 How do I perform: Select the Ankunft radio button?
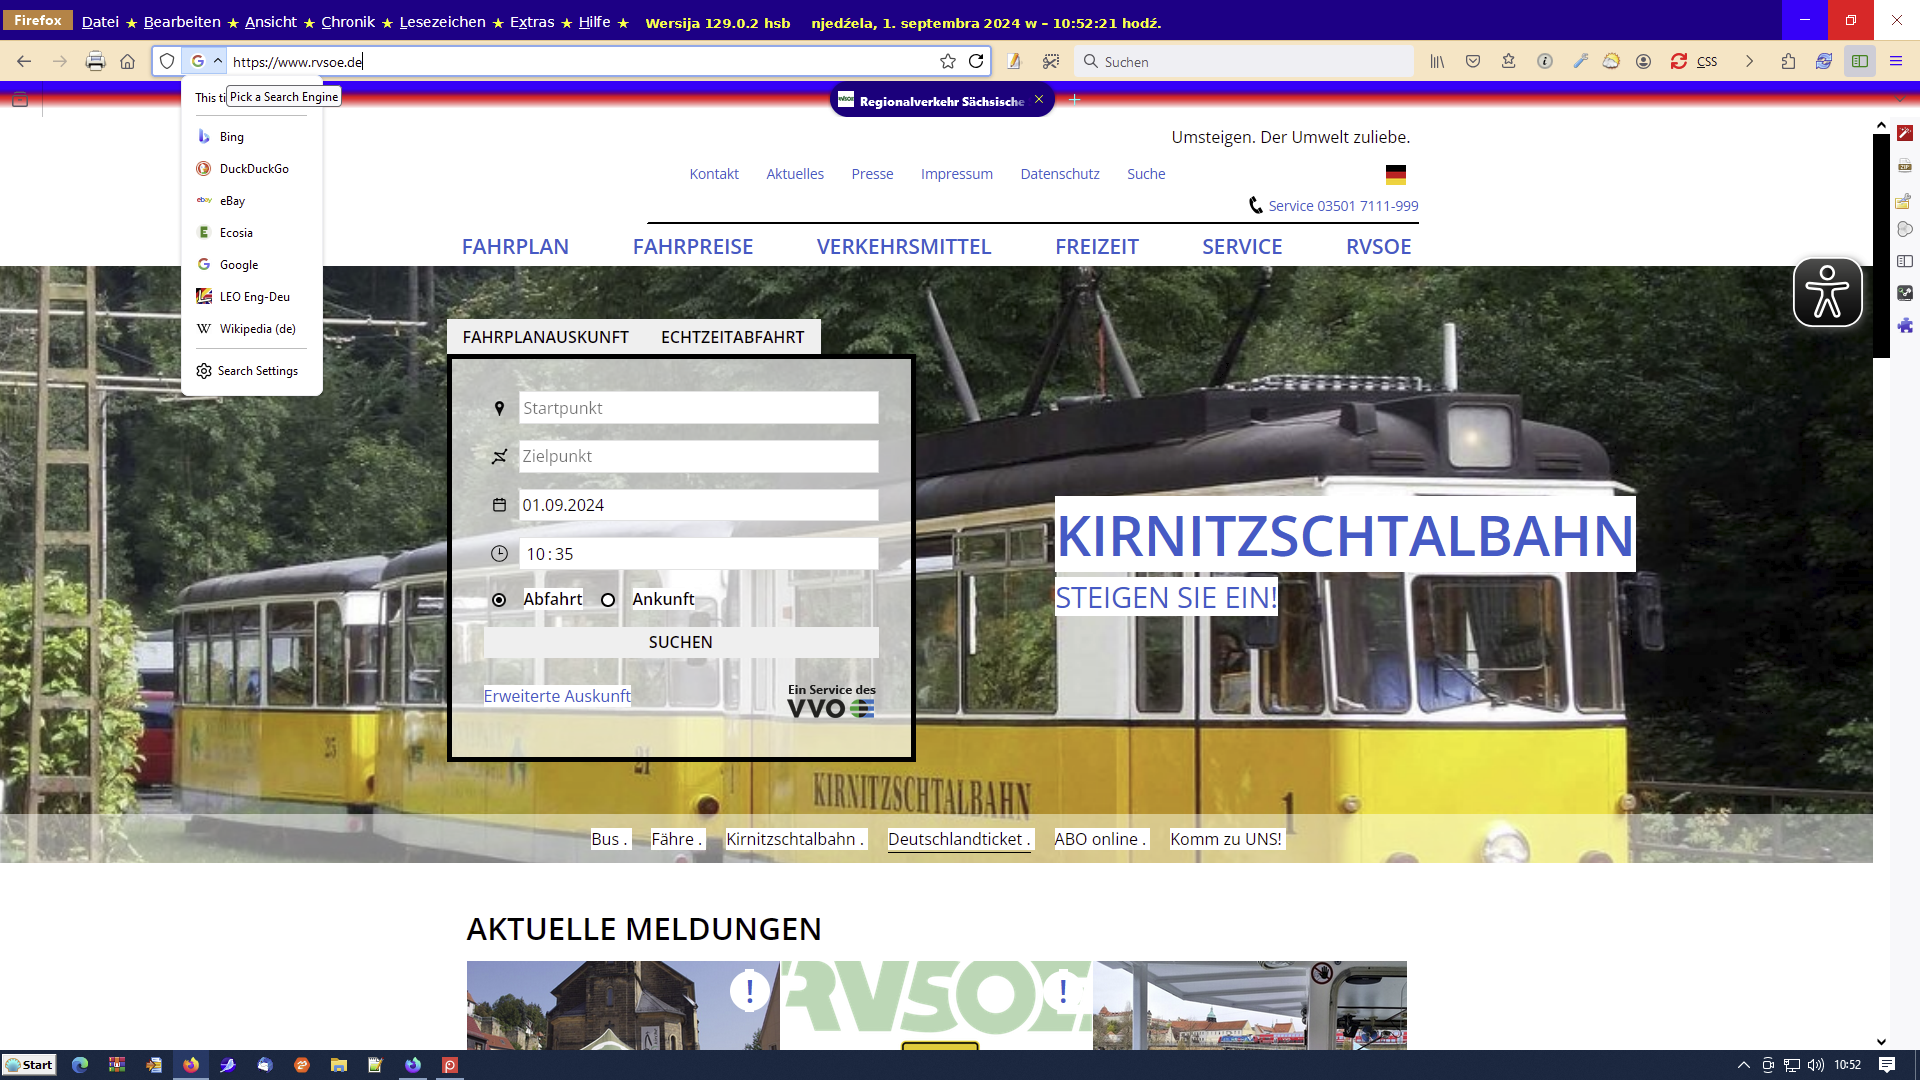pyautogui.click(x=608, y=600)
